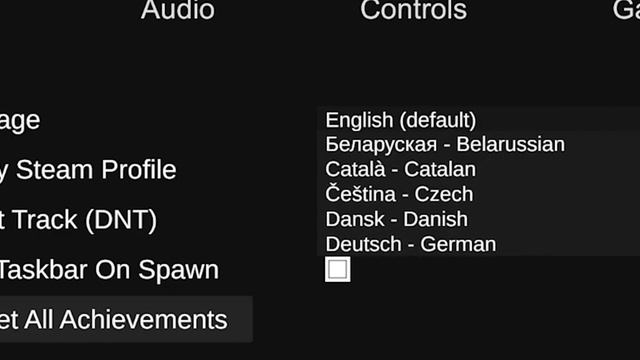Select the Беларуская entry in dropdown

pyautogui.click(x=478, y=144)
